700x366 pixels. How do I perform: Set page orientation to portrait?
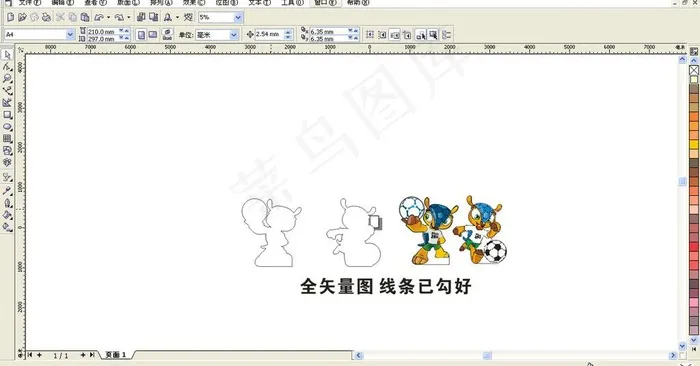tap(141, 34)
